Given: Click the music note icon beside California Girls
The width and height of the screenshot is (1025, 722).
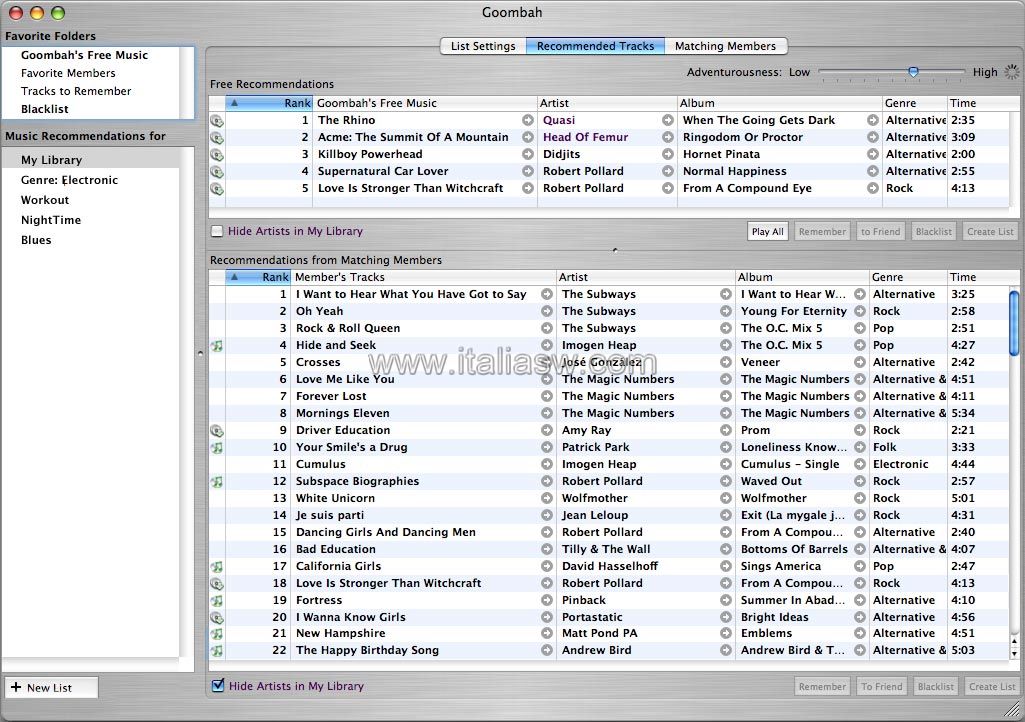Looking at the screenshot, I should [217, 567].
